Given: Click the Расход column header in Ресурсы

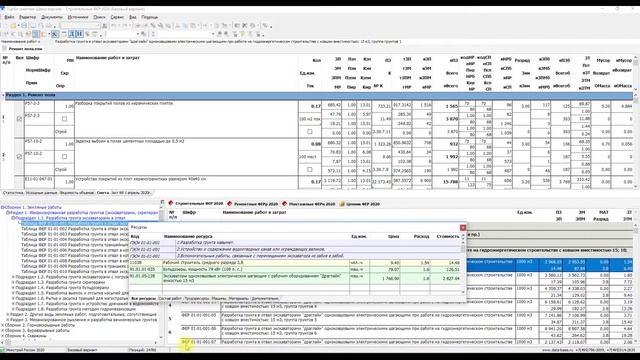Looking at the screenshot, I should coord(421,236).
